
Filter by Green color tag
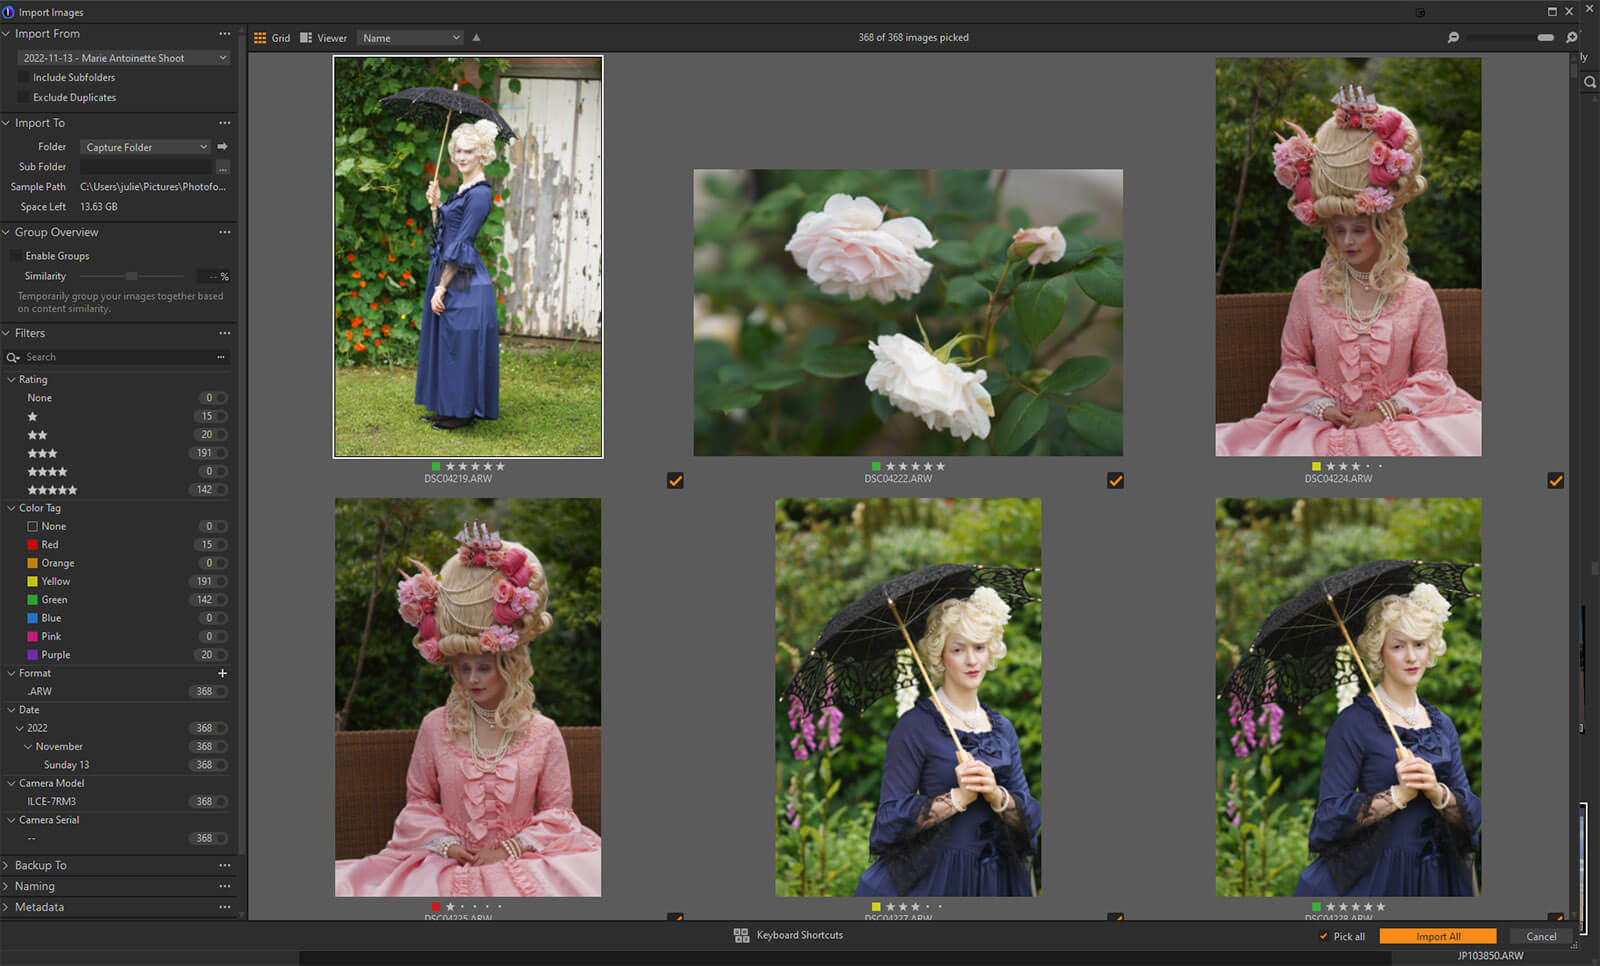[x=54, y=600]
